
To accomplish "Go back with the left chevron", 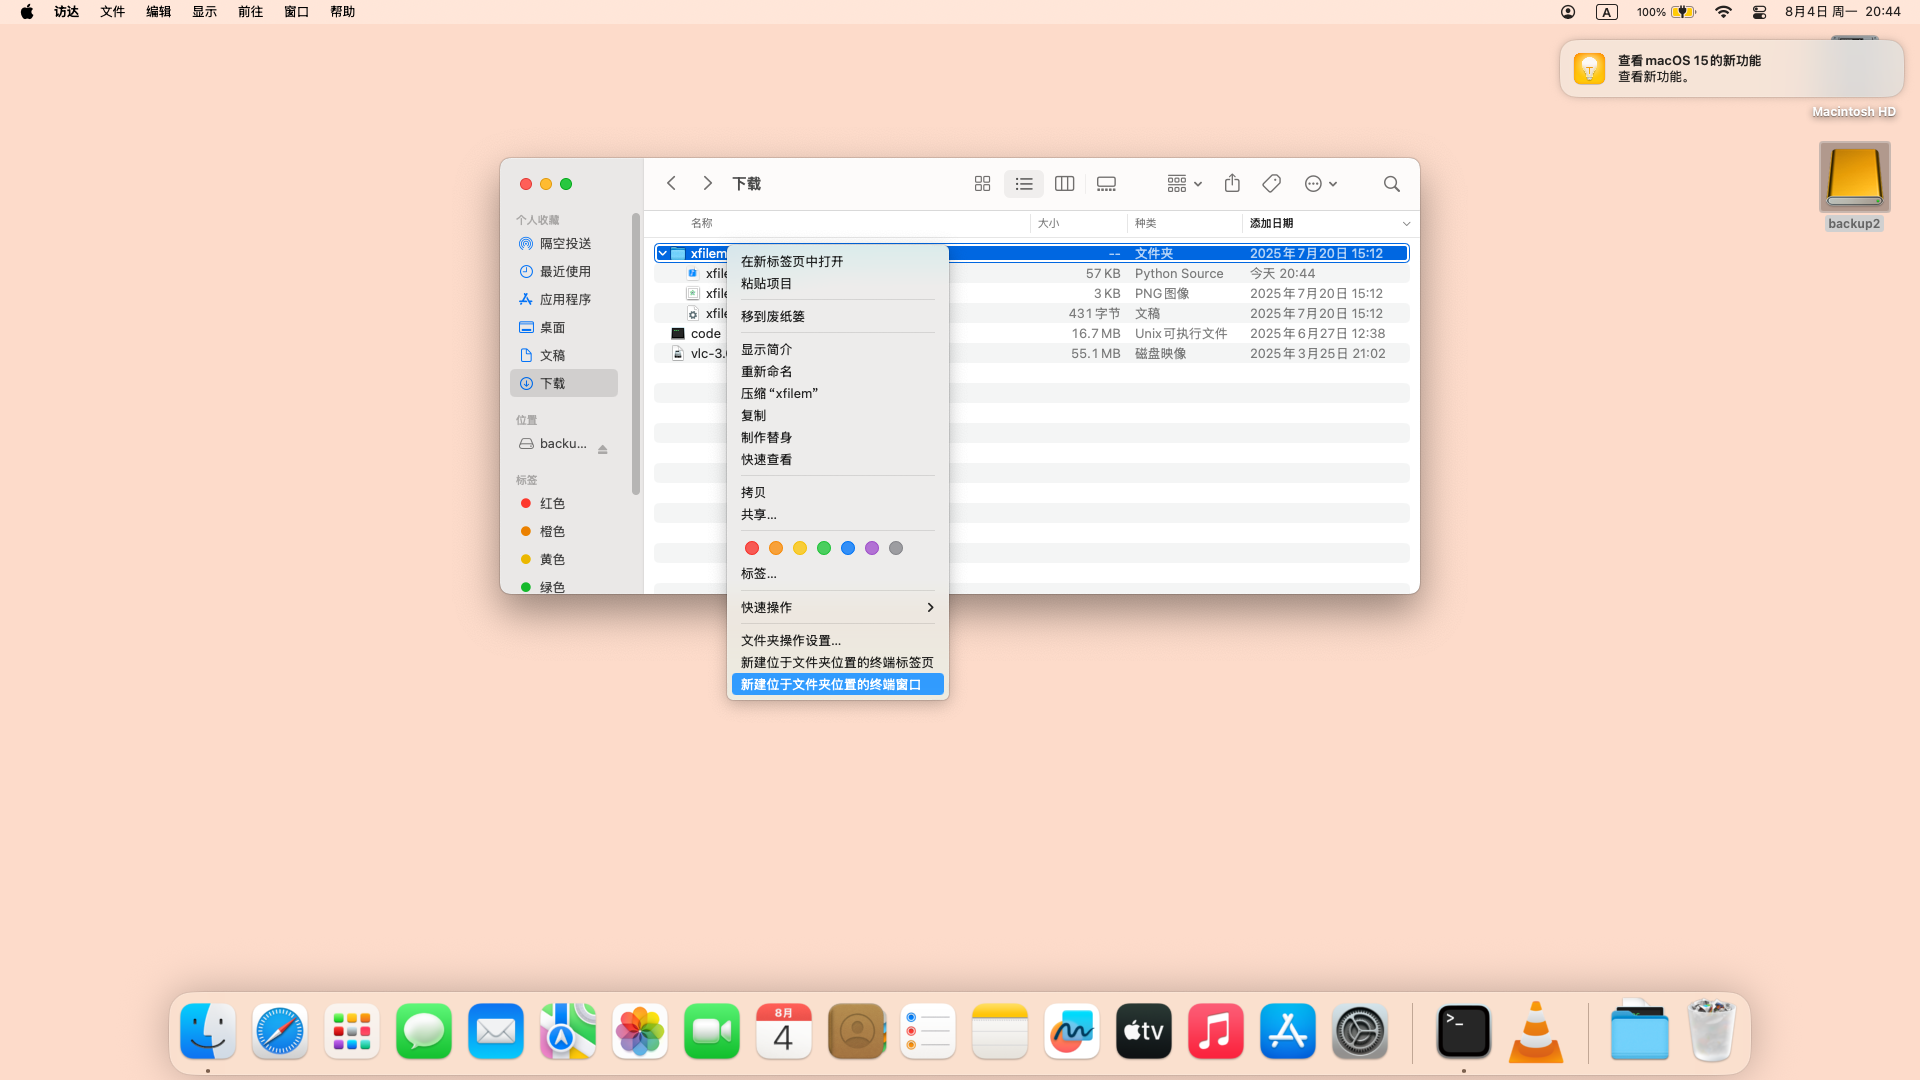I will pyautogui.click(x=672, y=184).
